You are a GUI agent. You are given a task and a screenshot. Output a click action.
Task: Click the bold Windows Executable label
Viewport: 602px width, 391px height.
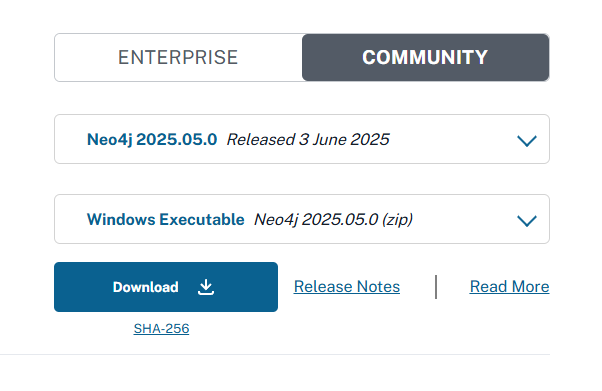(165, 220)
